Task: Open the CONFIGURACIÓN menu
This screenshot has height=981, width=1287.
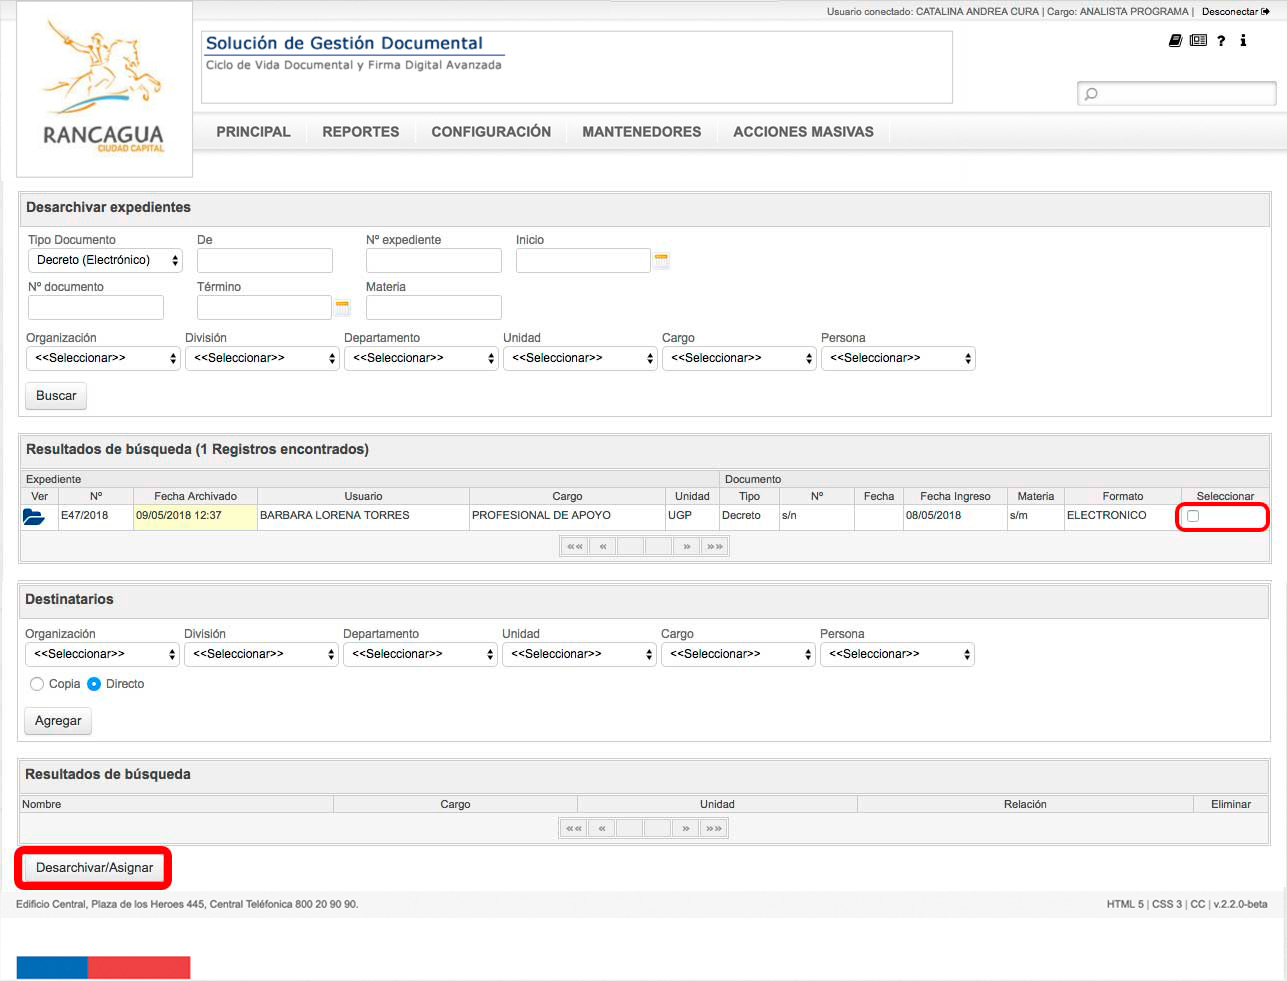Action: click(491, 132)
